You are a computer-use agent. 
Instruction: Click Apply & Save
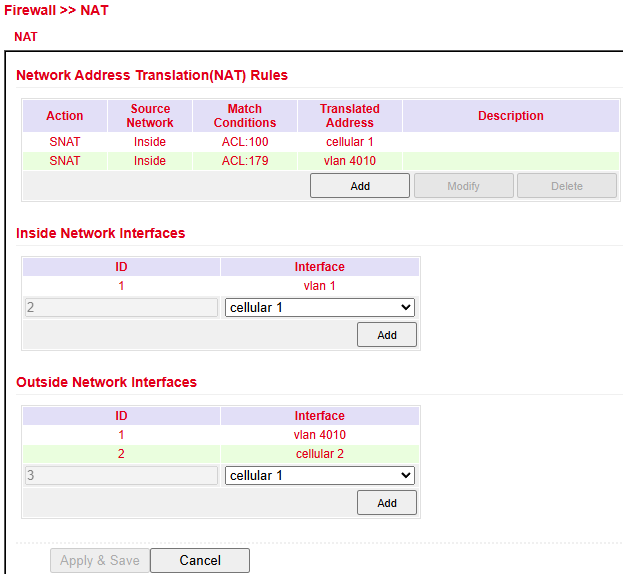click(99, 560)
